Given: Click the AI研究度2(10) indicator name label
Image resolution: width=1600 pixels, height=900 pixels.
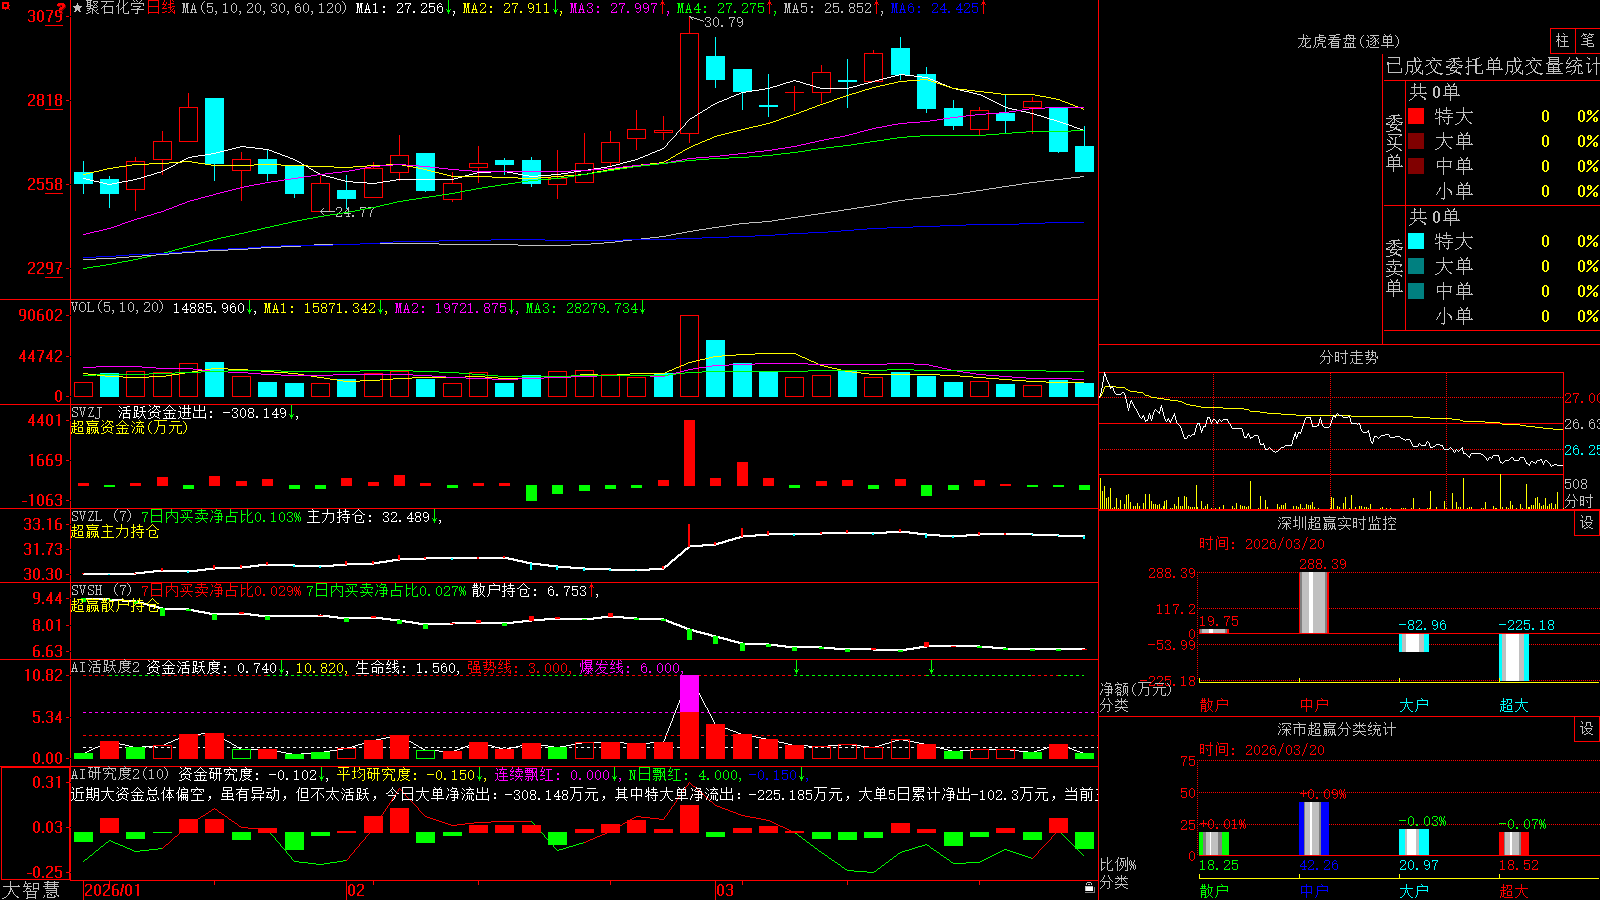Looking at the screenshot, I should point(120,774).
